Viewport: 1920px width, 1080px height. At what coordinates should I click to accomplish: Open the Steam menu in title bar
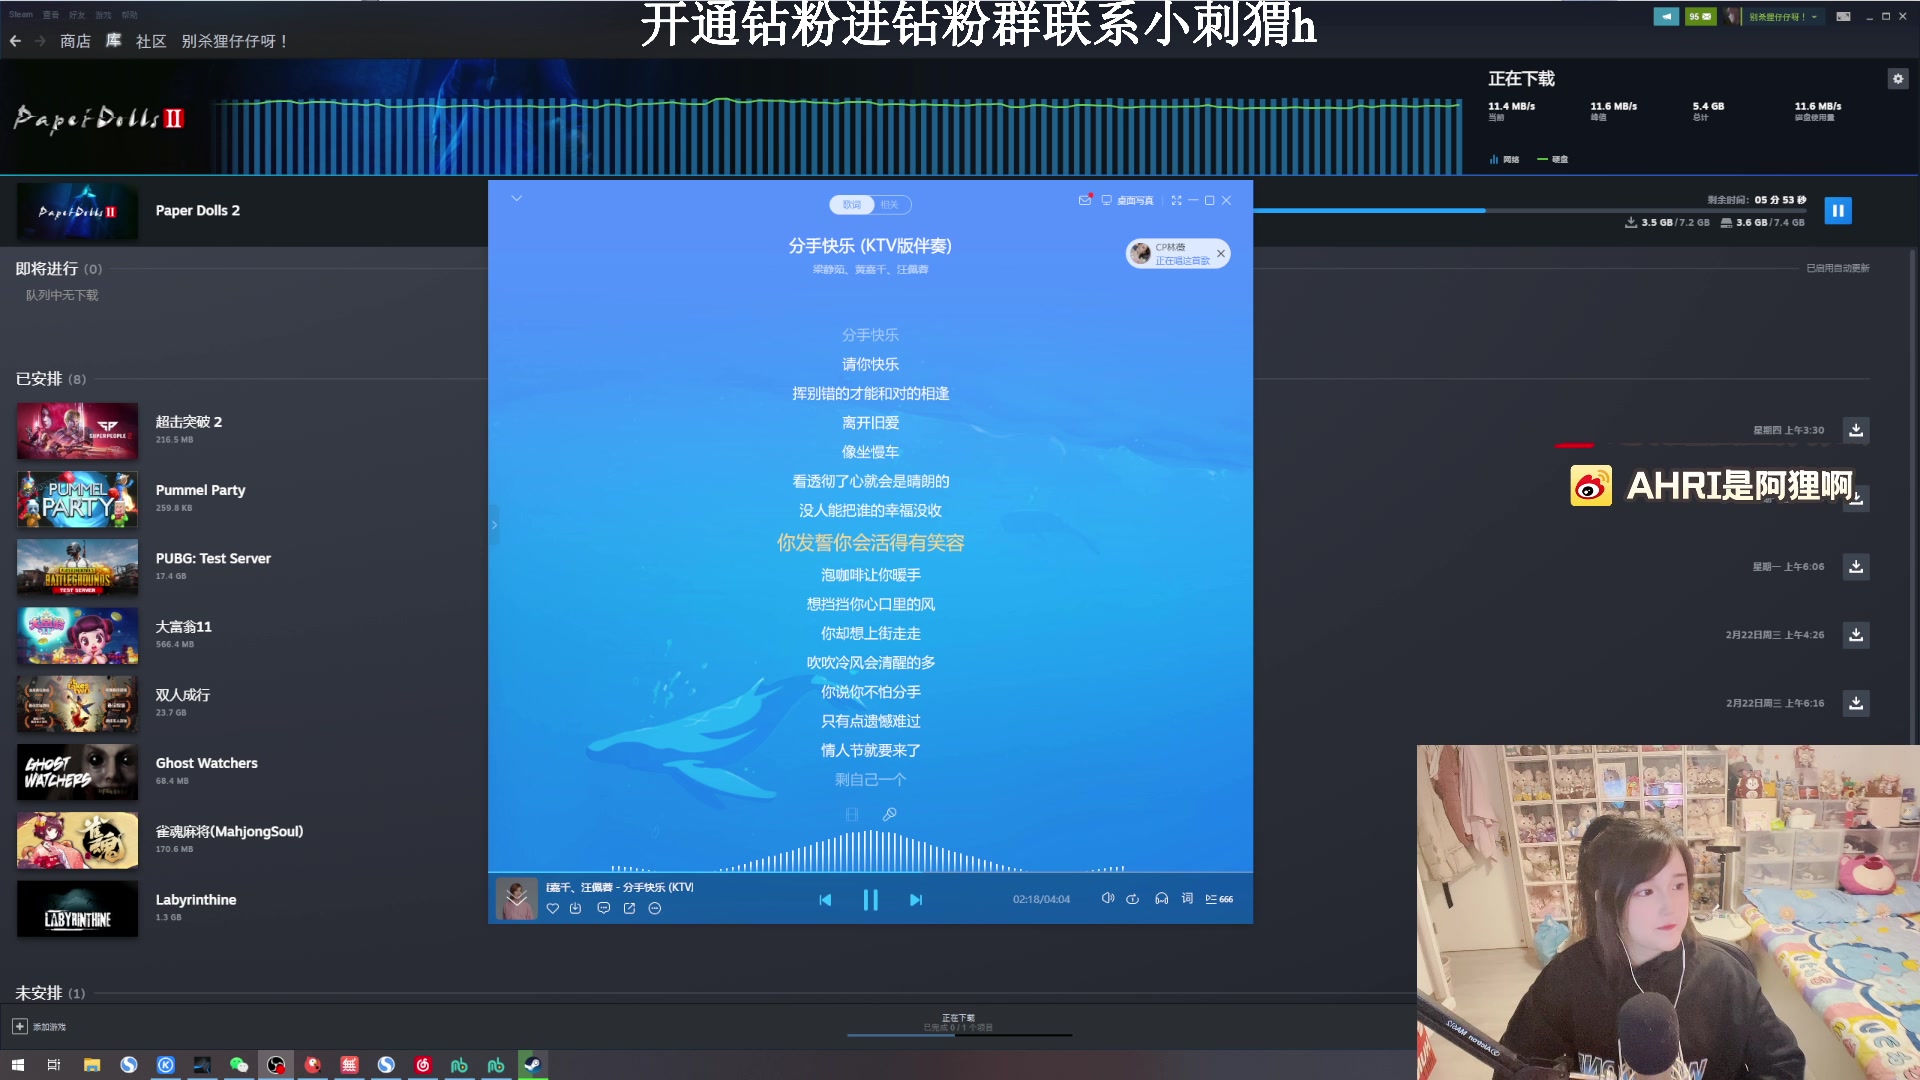tap(21, 15)
